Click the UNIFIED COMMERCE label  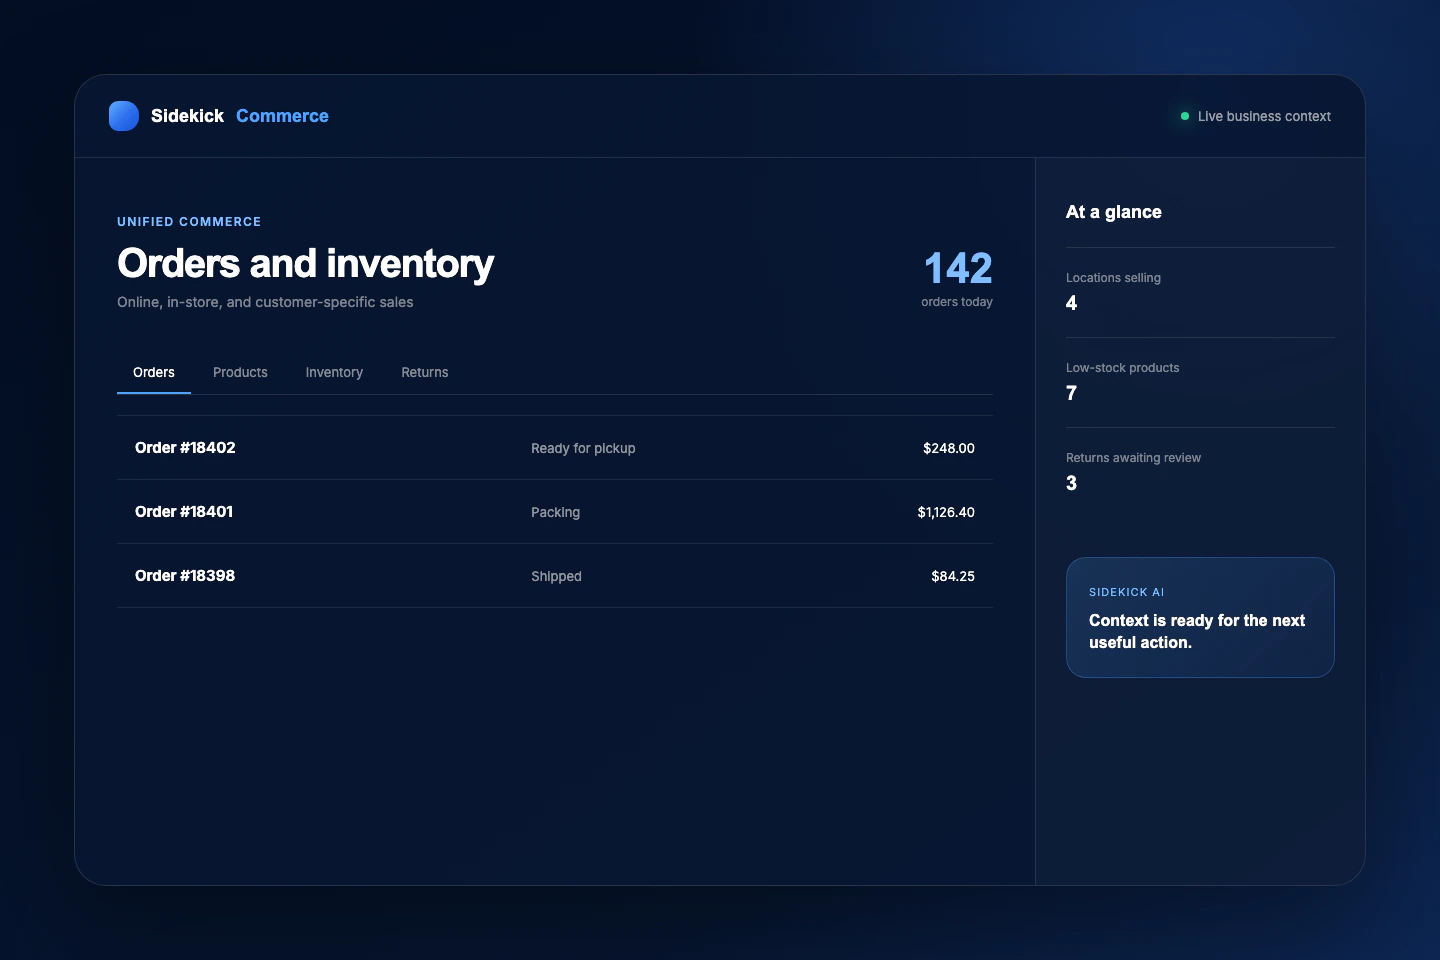189,222
